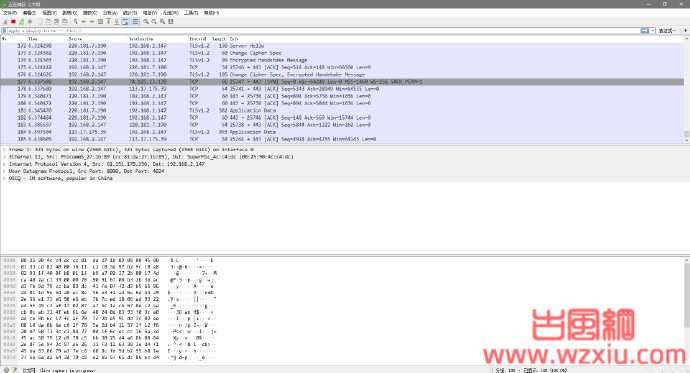
Task: Click the expert information icon in status bar
Action: point(6,370)
